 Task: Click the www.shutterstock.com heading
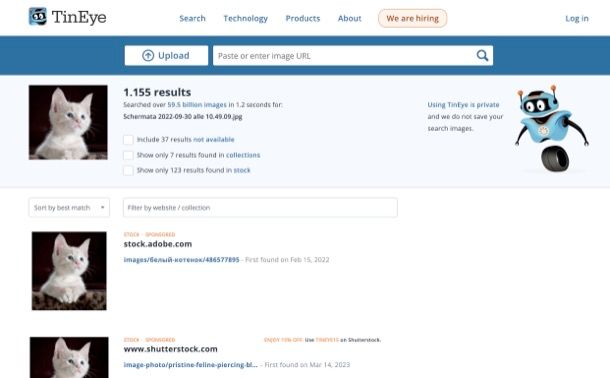pyautogui.click(x=170, y=349)
